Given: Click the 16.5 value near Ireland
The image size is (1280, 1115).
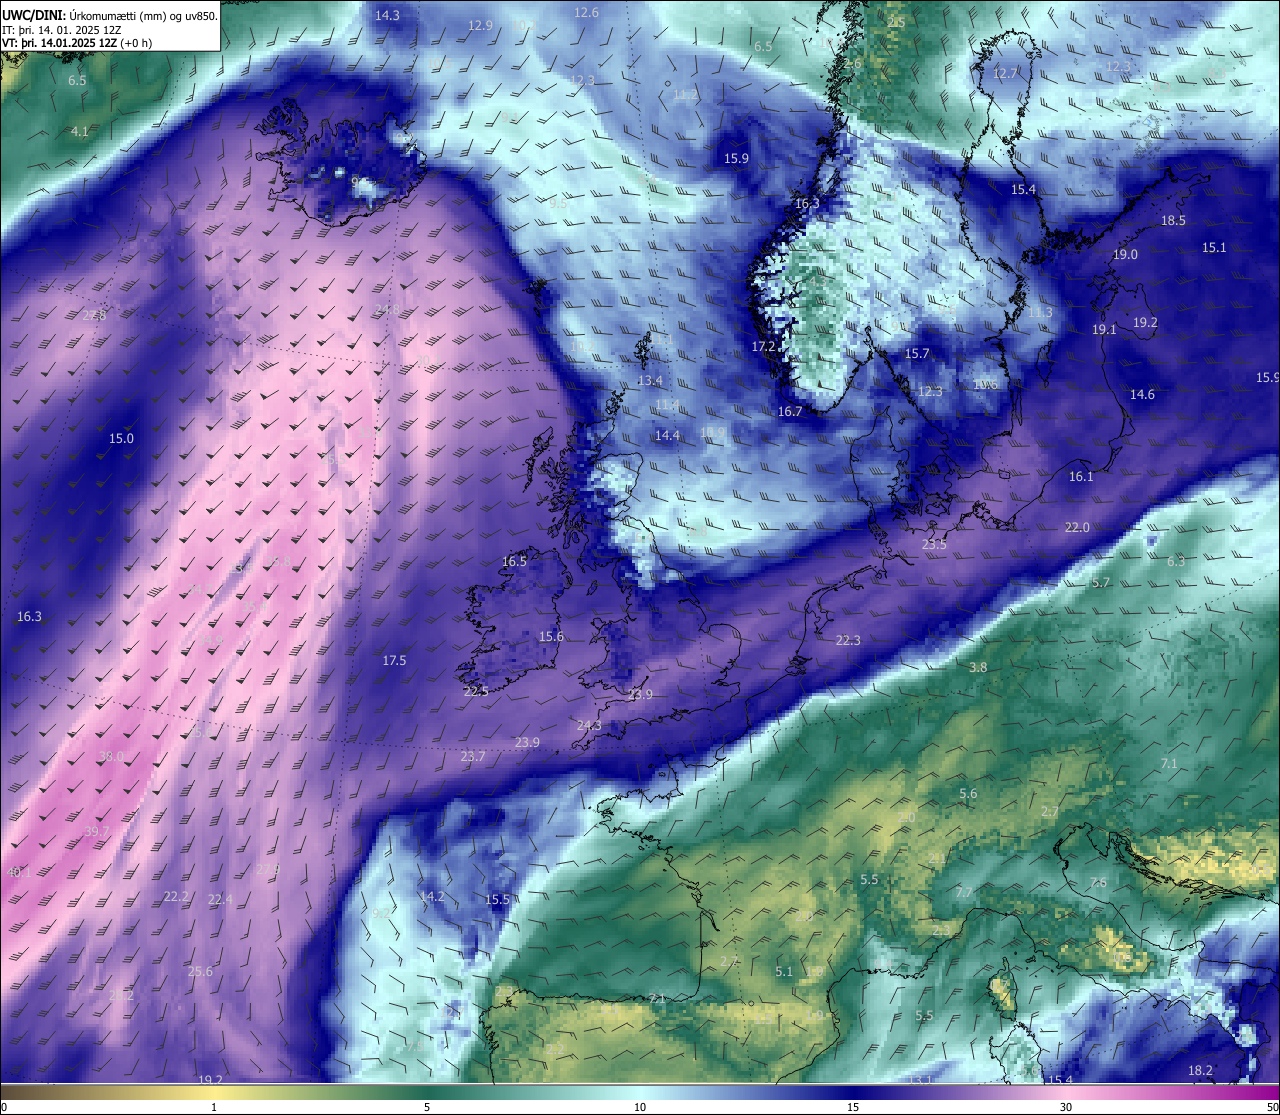Looking at the screenshot, I should coord(514,561).
